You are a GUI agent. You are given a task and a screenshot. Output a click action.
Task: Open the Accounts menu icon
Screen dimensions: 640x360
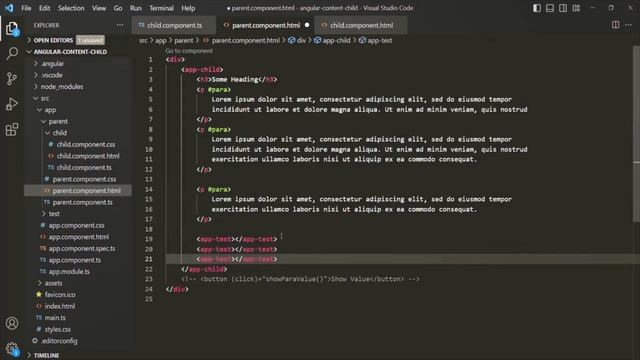tap(12, 323)
